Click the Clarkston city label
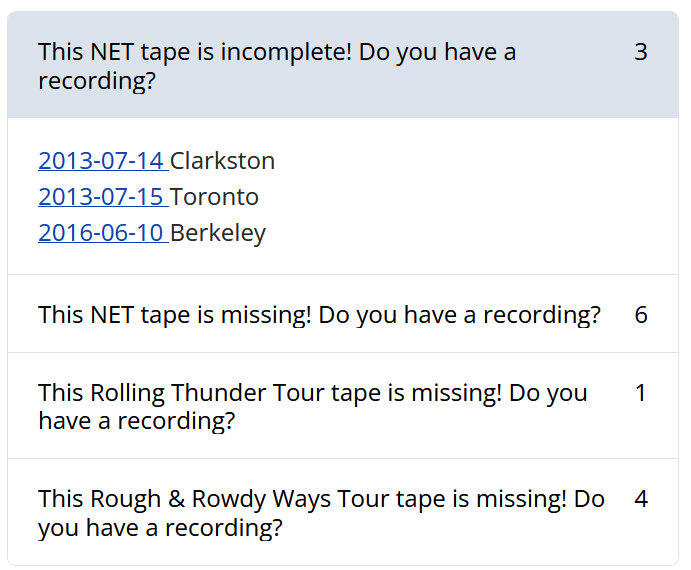Image resolution: width=691 pixels, height=570 pixels. click(x=222, y=161)
